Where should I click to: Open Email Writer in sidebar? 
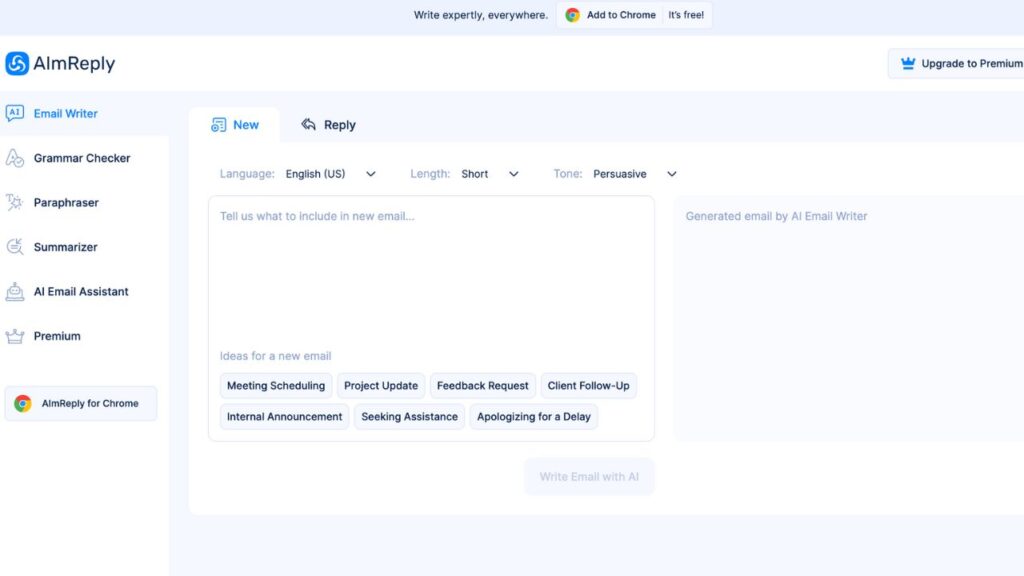84,114
